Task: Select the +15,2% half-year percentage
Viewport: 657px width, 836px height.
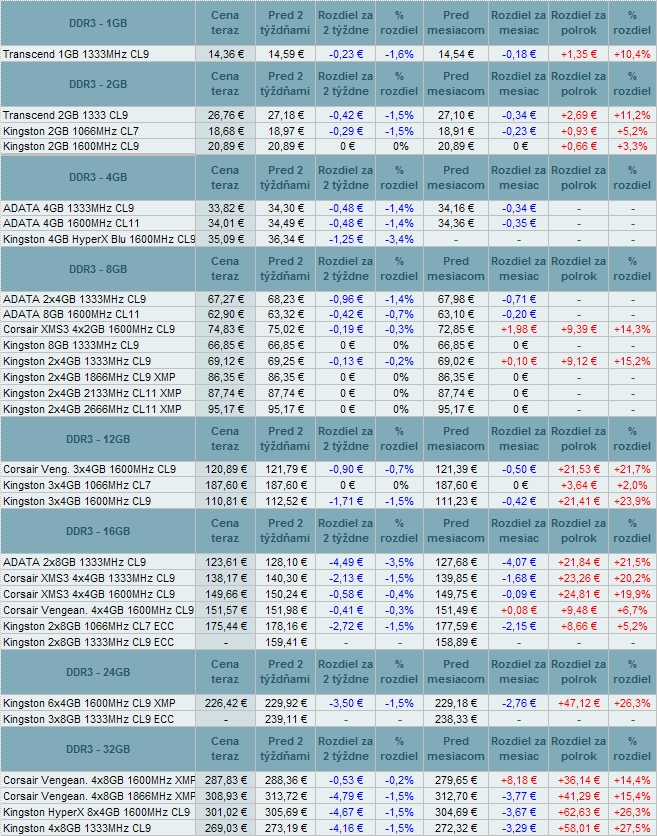Action: pos(632,361)
